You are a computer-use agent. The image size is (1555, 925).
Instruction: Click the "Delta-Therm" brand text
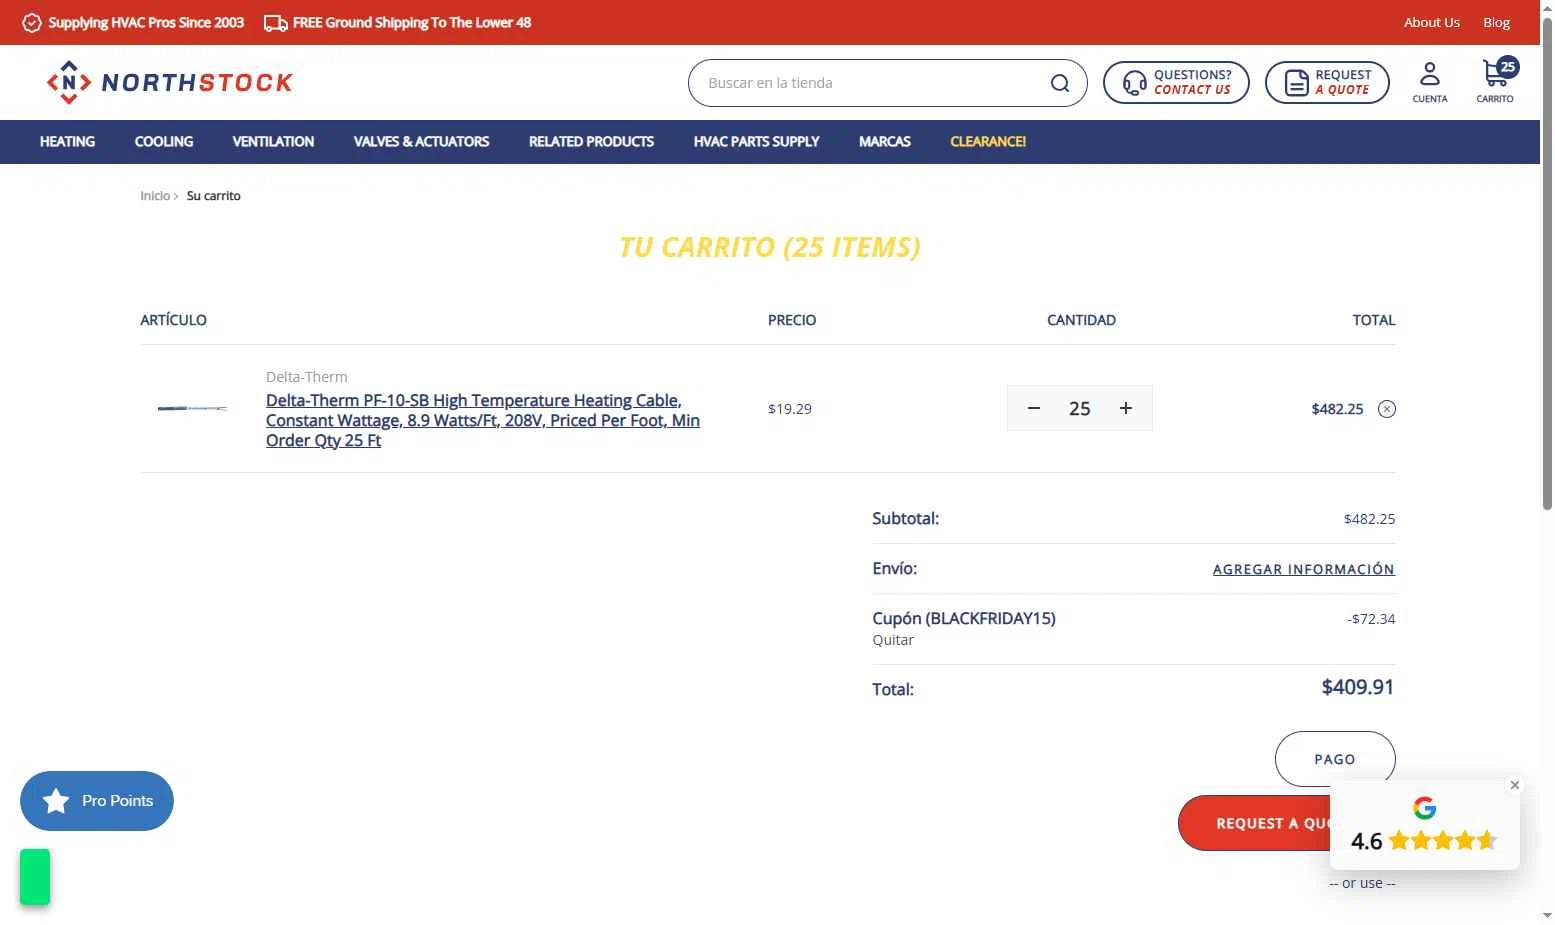pyautogui.click(x=307, y=377)
